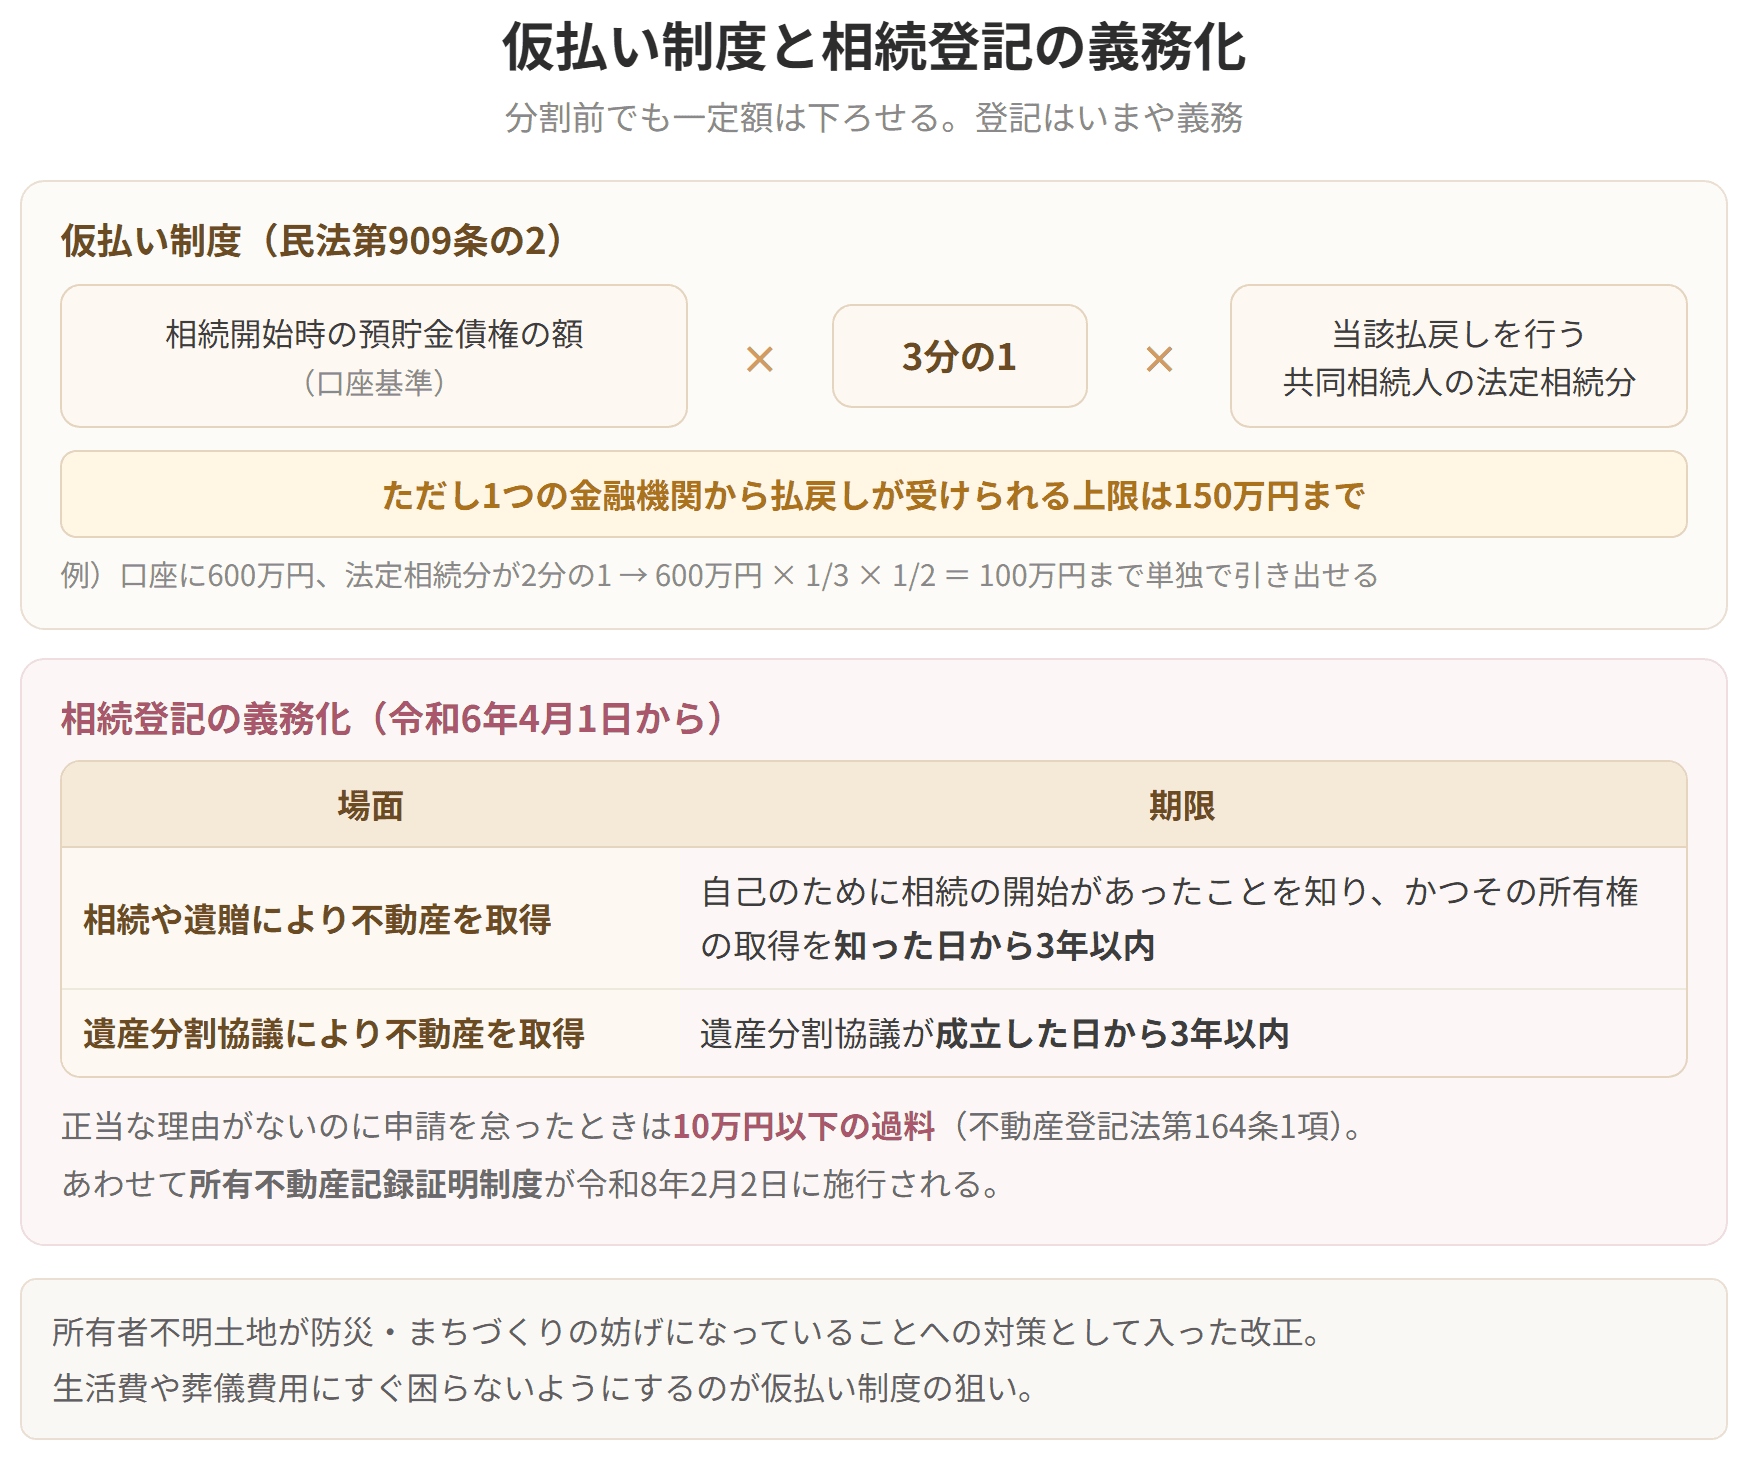The image size is (1748, 1460).
Task: Click the multiplication sign before 3分の1
Action: pyautogui.click(x=760, y=359)
